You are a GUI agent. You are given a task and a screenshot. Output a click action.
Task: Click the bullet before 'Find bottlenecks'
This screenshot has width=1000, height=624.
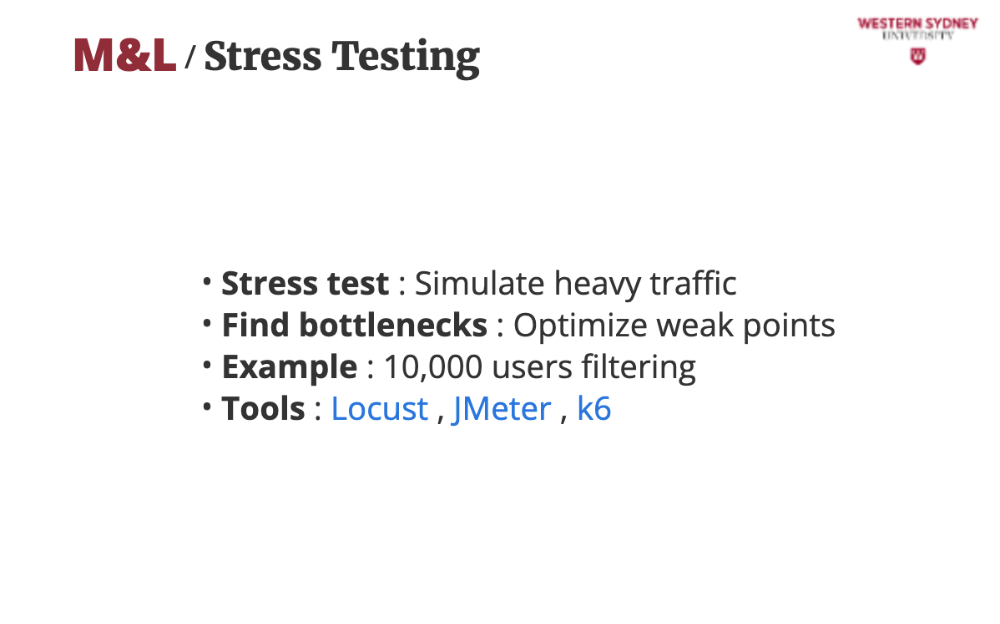tap(207, 323)
